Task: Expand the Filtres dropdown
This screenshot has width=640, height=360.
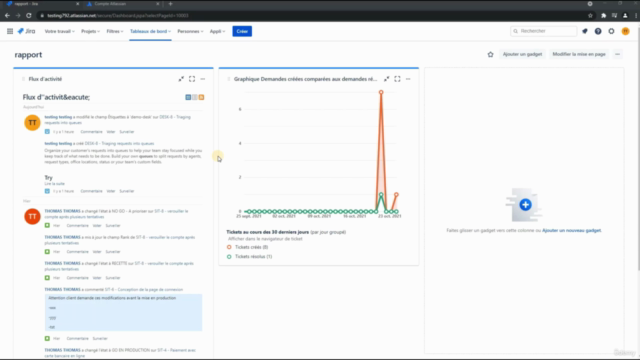Action: coord(115,31)
